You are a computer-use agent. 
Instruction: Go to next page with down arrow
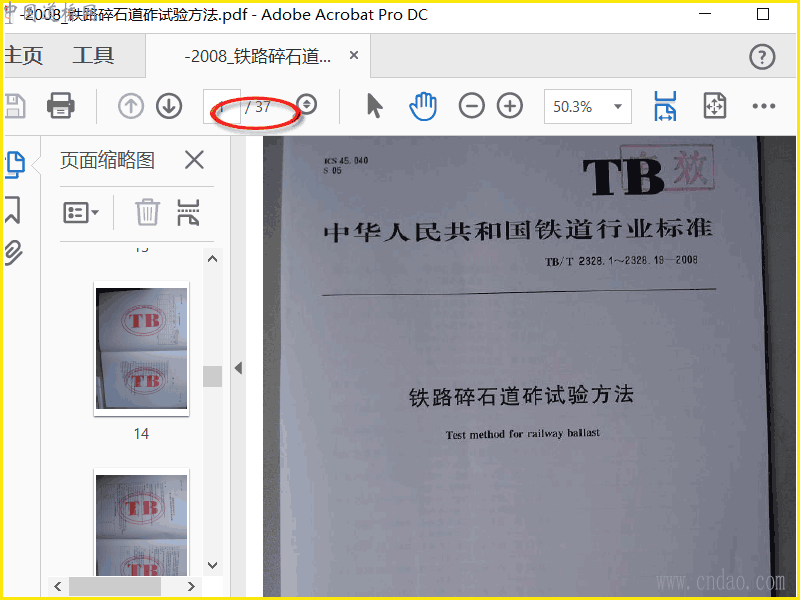[x=169, y=106]
